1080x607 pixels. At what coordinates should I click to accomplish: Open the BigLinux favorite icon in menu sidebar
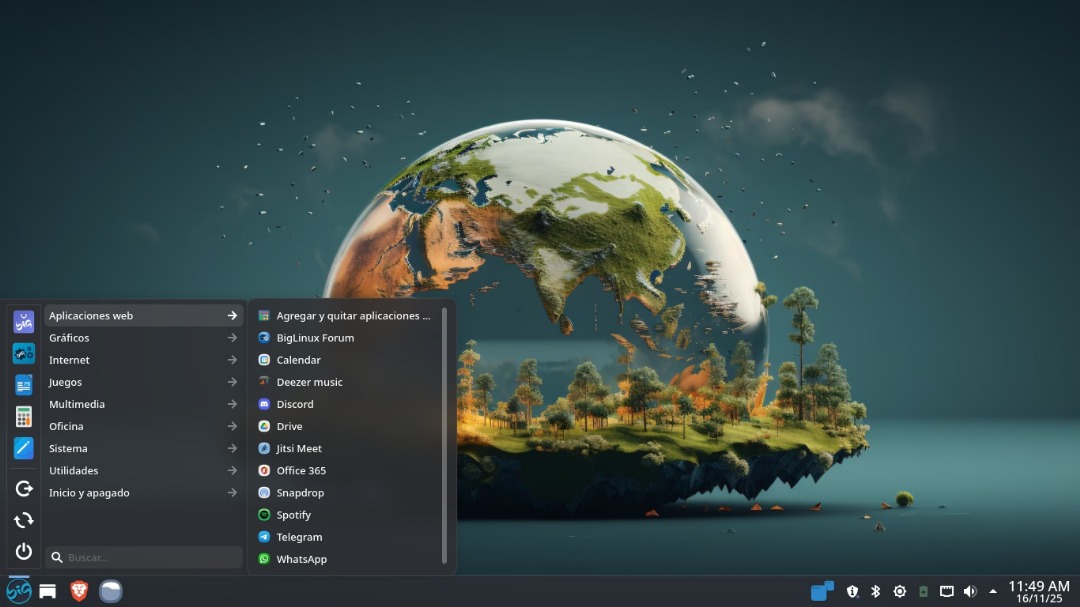(23, 321)
